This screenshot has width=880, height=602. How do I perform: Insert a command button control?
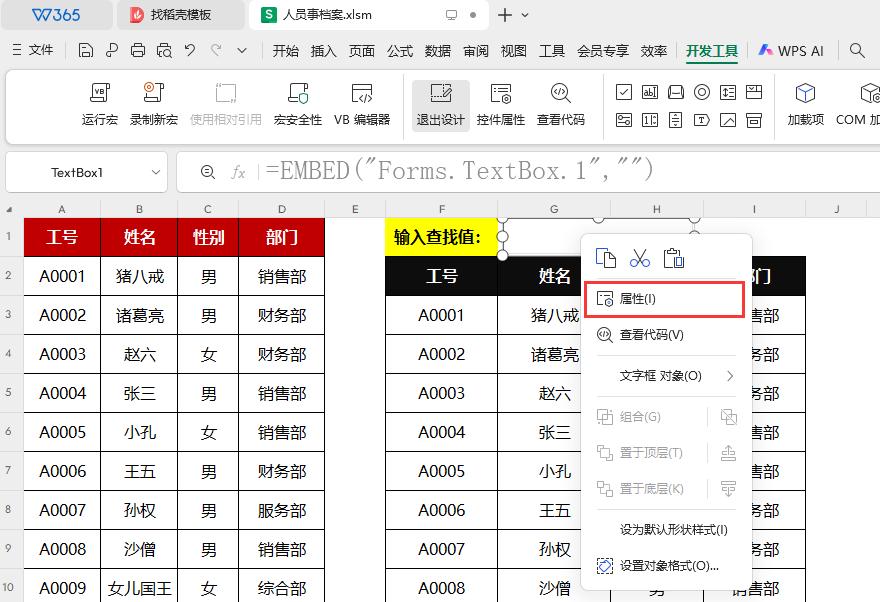click(676, 92)
